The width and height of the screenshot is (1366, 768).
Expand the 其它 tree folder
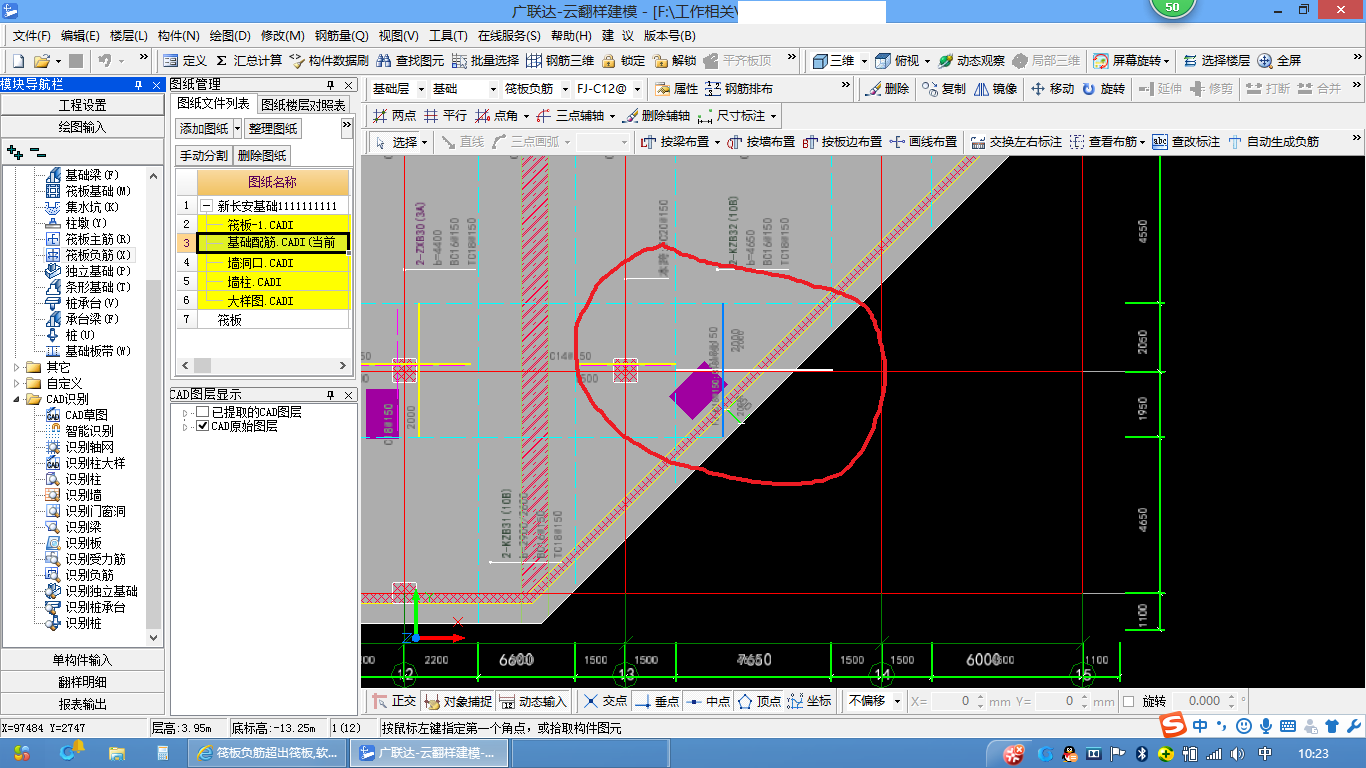pyautogui.click(x=17, y=367)
